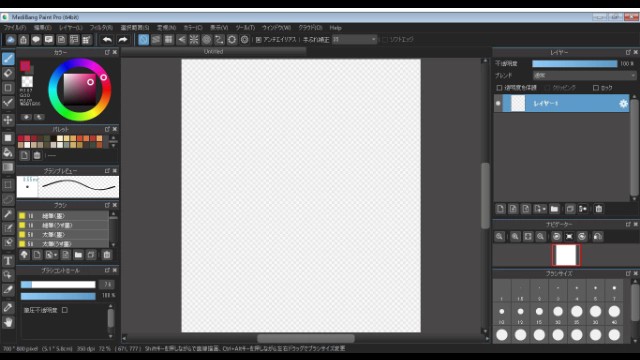Open the Help menu
This screenshot has height=360, width=640.
coord(335,28)
